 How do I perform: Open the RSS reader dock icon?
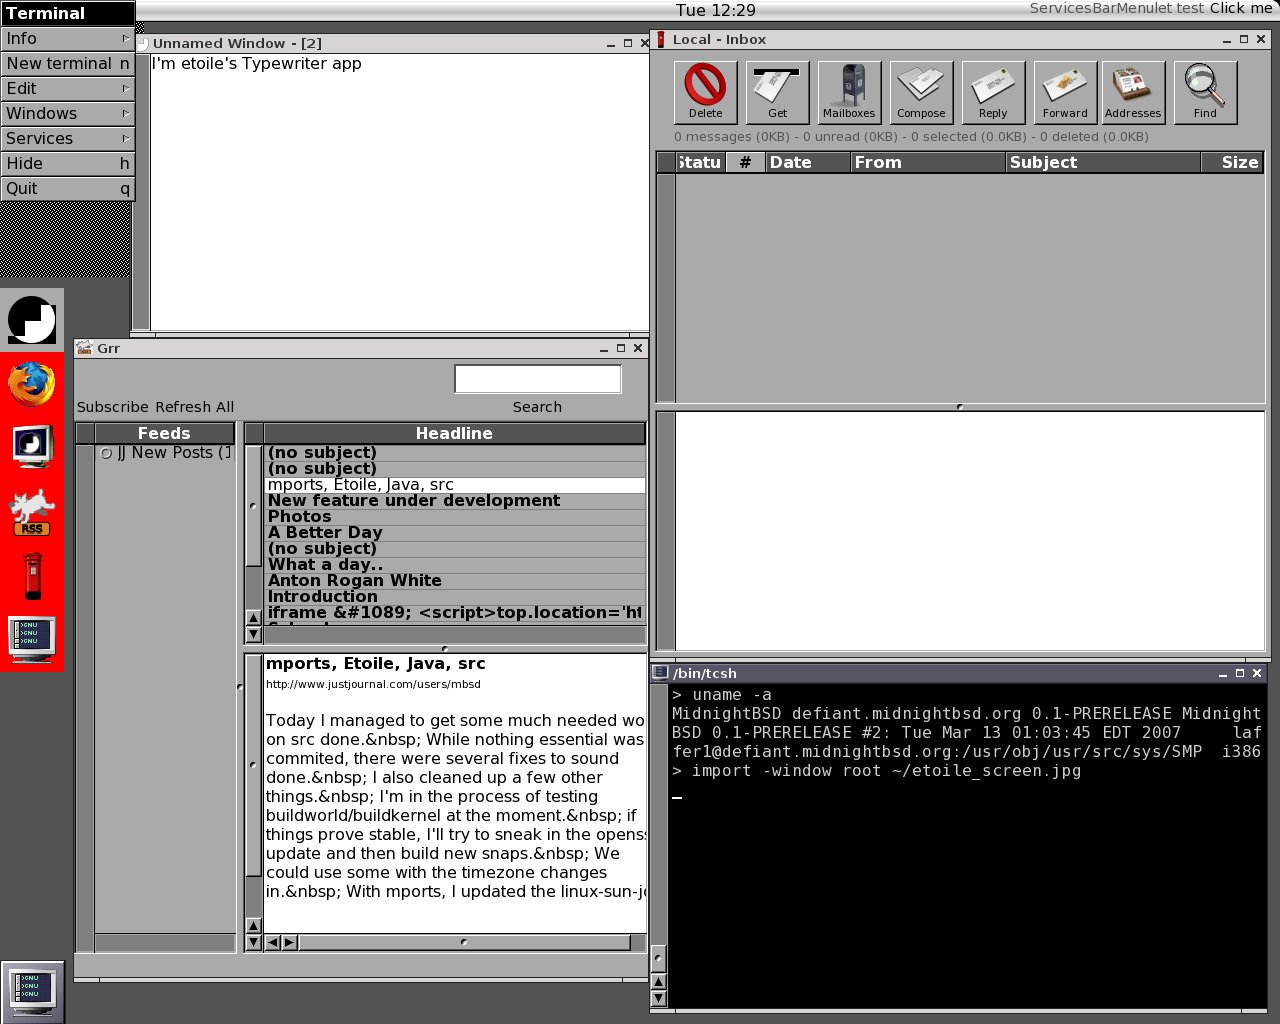(x=32, y=512)
